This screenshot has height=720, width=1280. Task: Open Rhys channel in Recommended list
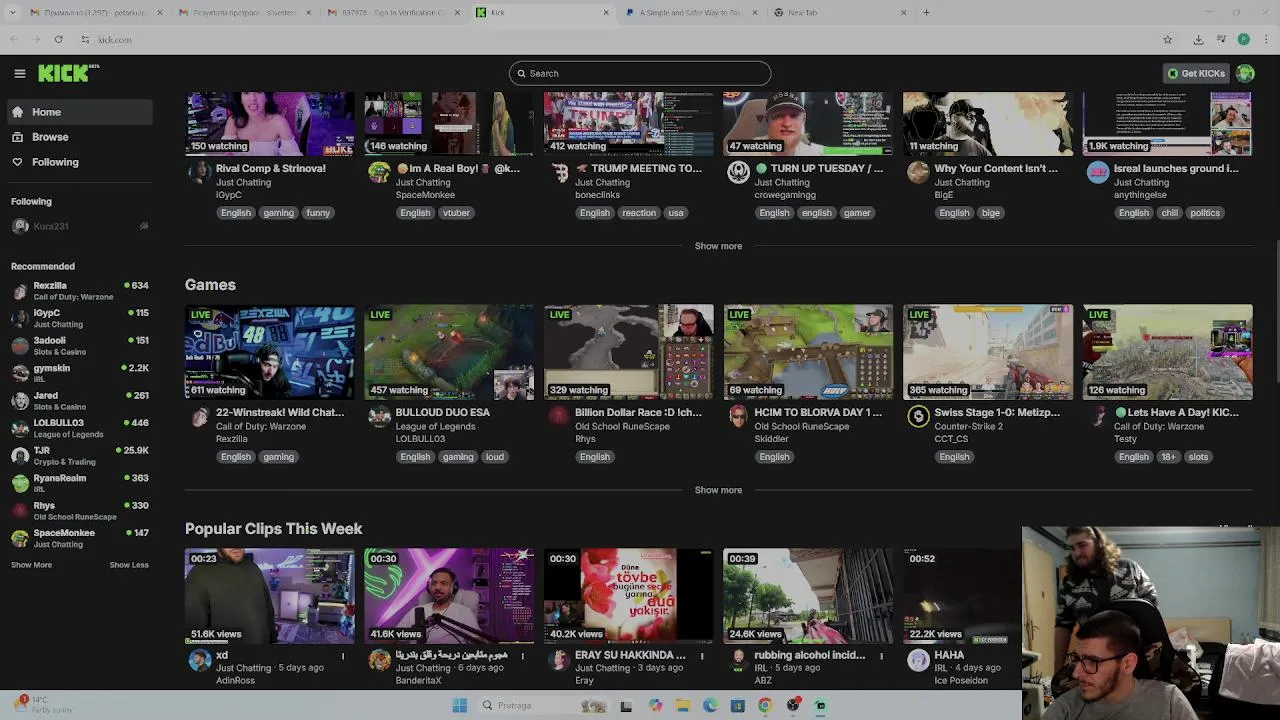[80, 511]
